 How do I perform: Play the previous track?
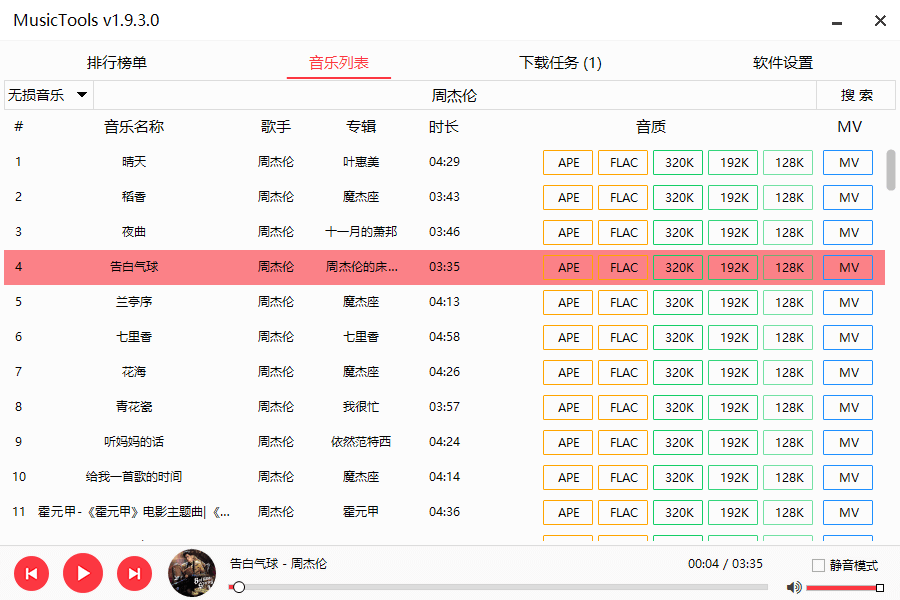coord(32,573)
